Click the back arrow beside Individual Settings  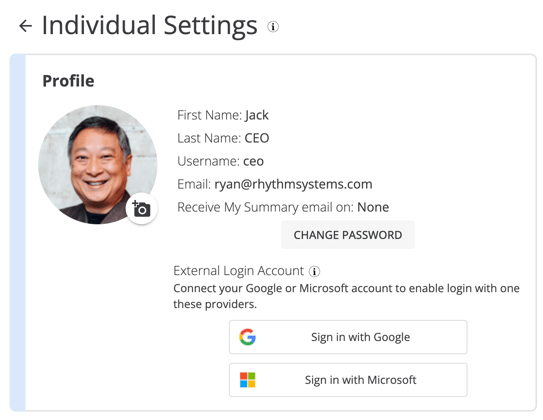(26, 26)
